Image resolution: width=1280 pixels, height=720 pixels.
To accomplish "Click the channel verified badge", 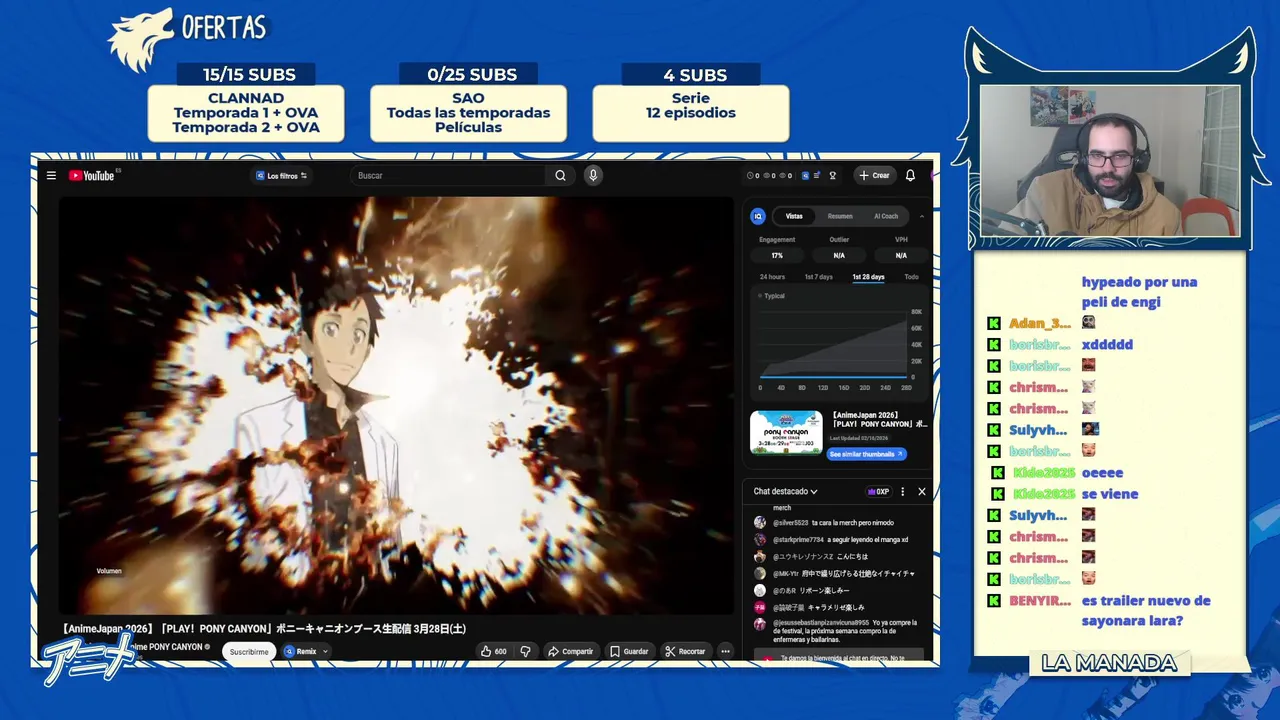I will pos(208,647).
